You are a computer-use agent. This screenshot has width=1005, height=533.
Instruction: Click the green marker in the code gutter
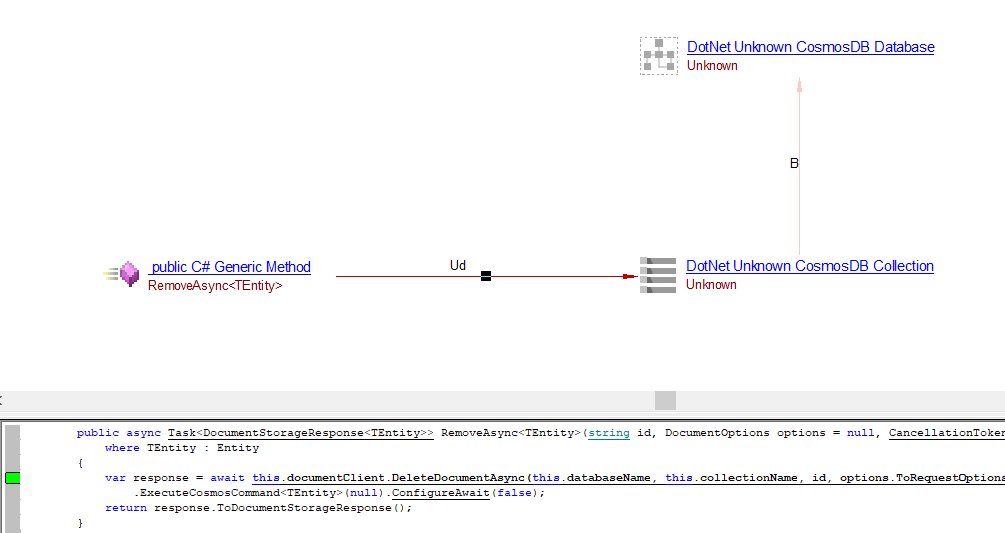pyautogui.click(x=12, y=478)
